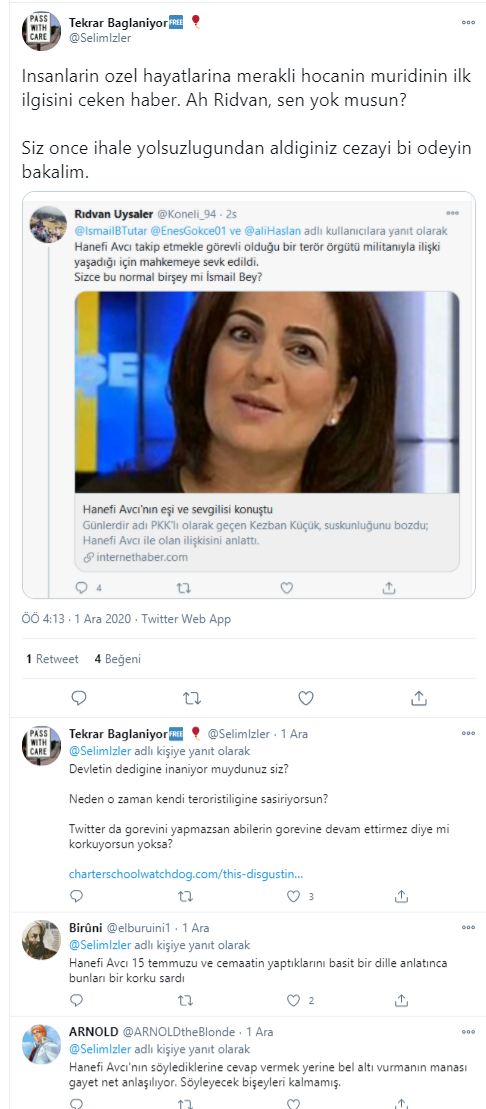This screenshot has height=1109, width=486.
Task: View the 4 Beğeni likes list
Action: click(117, 658)
